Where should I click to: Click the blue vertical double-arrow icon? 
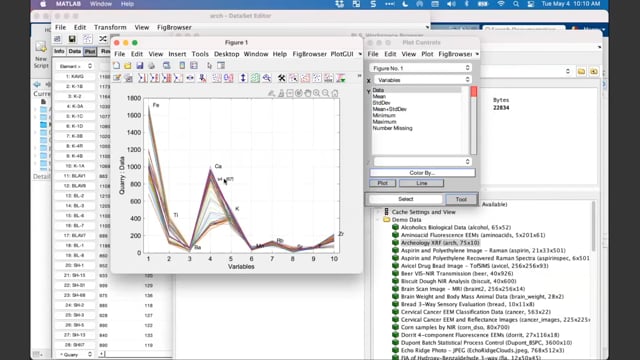(243, 78)
